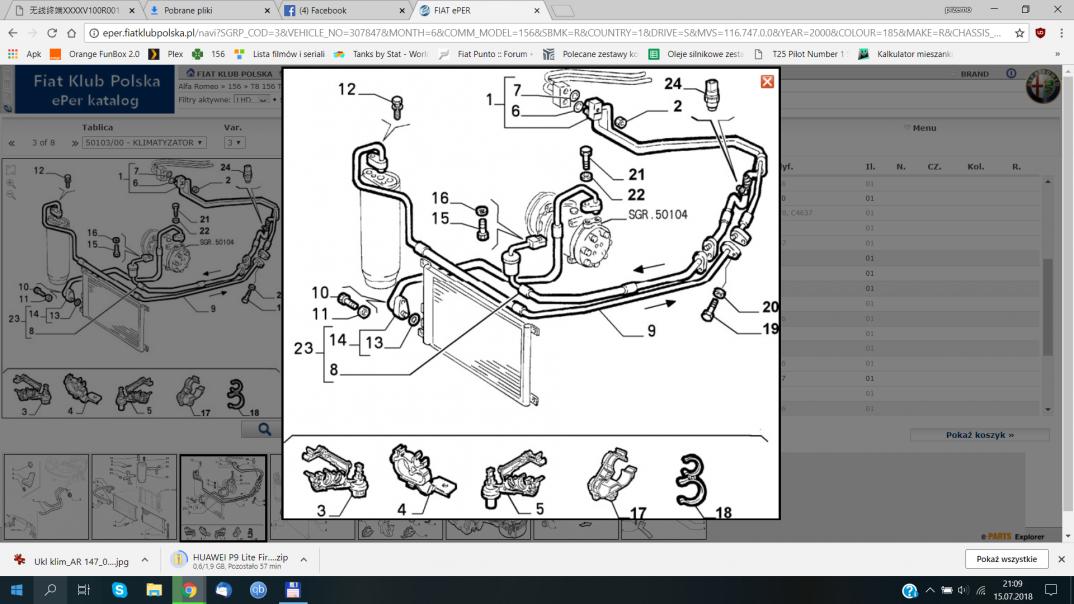The width and height of the screenshot is (1074, 604).
Task: Open Lista filmów i seriali bookmark
Action: [x=280, y=53]
